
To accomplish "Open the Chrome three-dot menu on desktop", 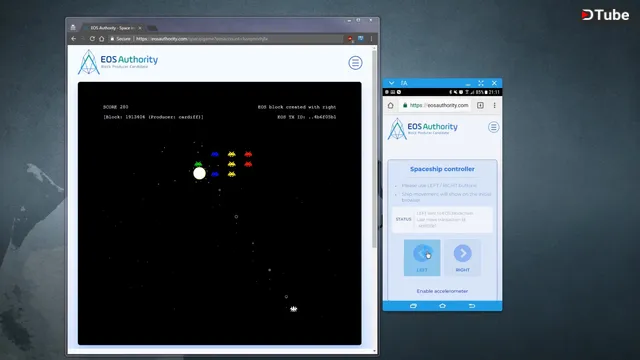I will 371,39.
